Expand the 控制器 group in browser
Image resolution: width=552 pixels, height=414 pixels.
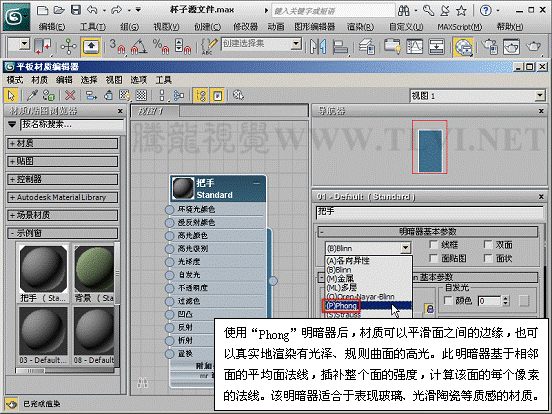(x=63, y=179)
